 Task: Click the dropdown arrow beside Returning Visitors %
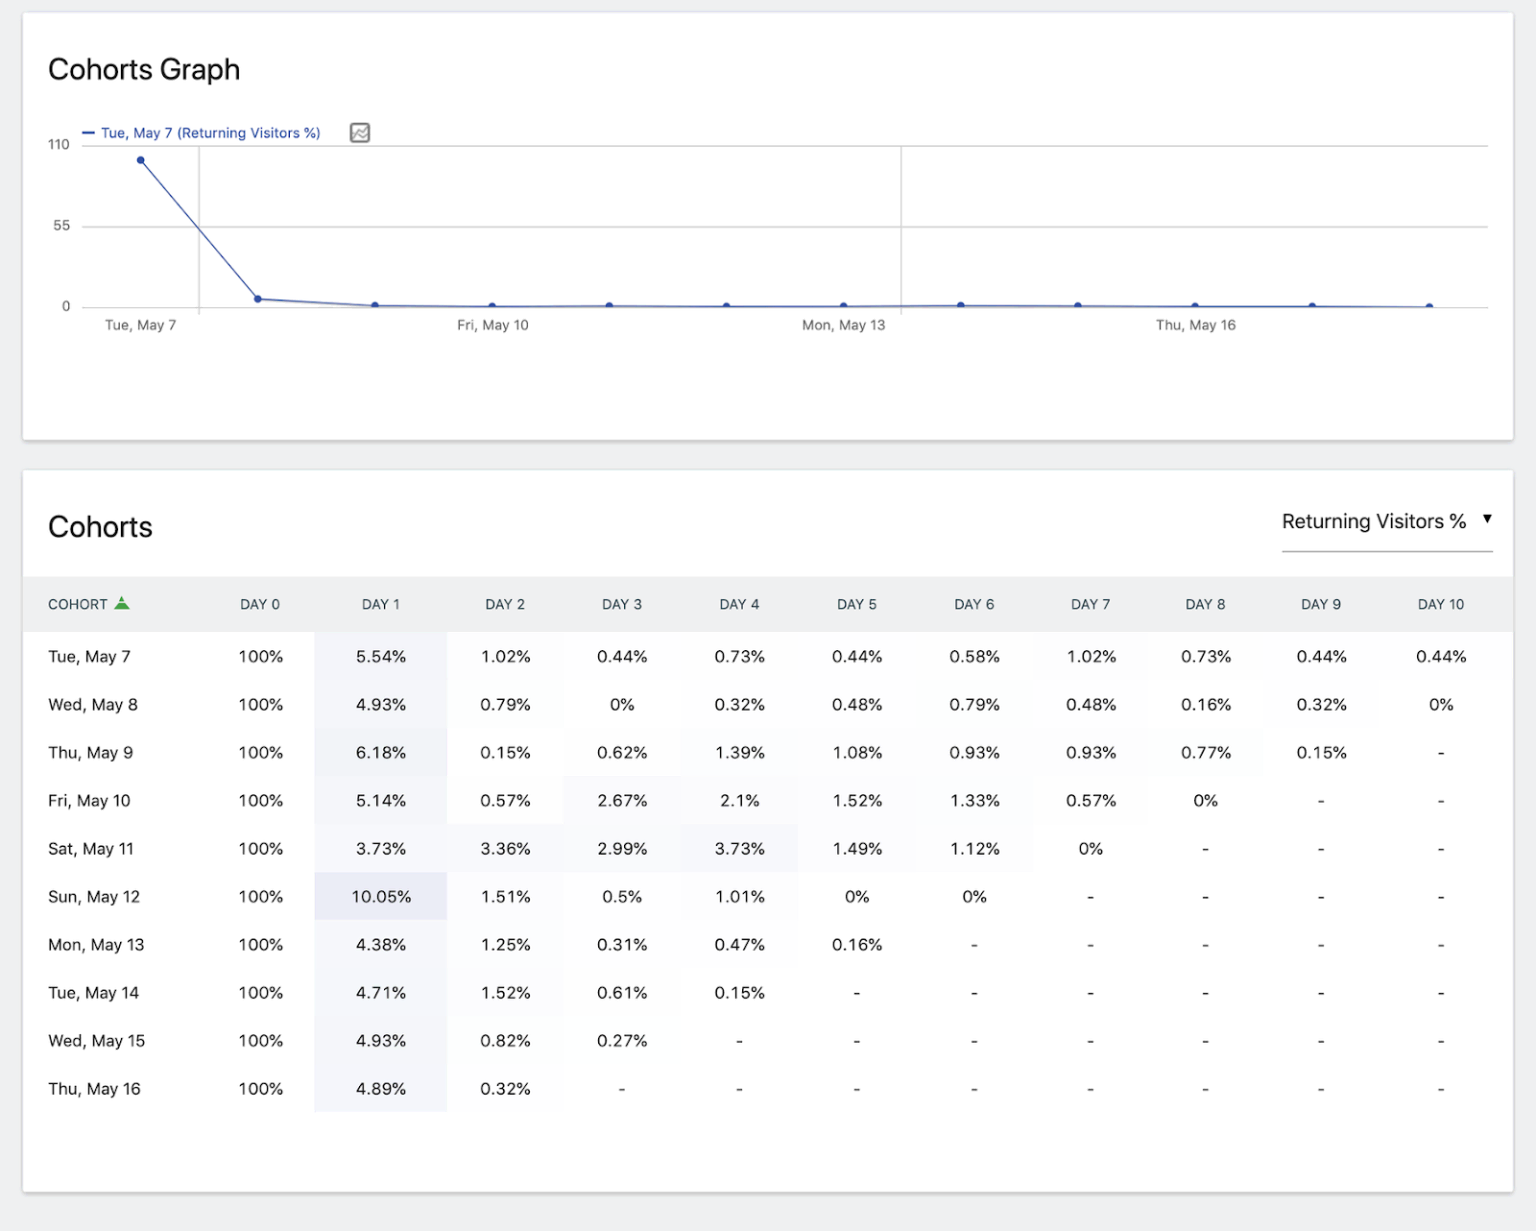pos(1488,518)
